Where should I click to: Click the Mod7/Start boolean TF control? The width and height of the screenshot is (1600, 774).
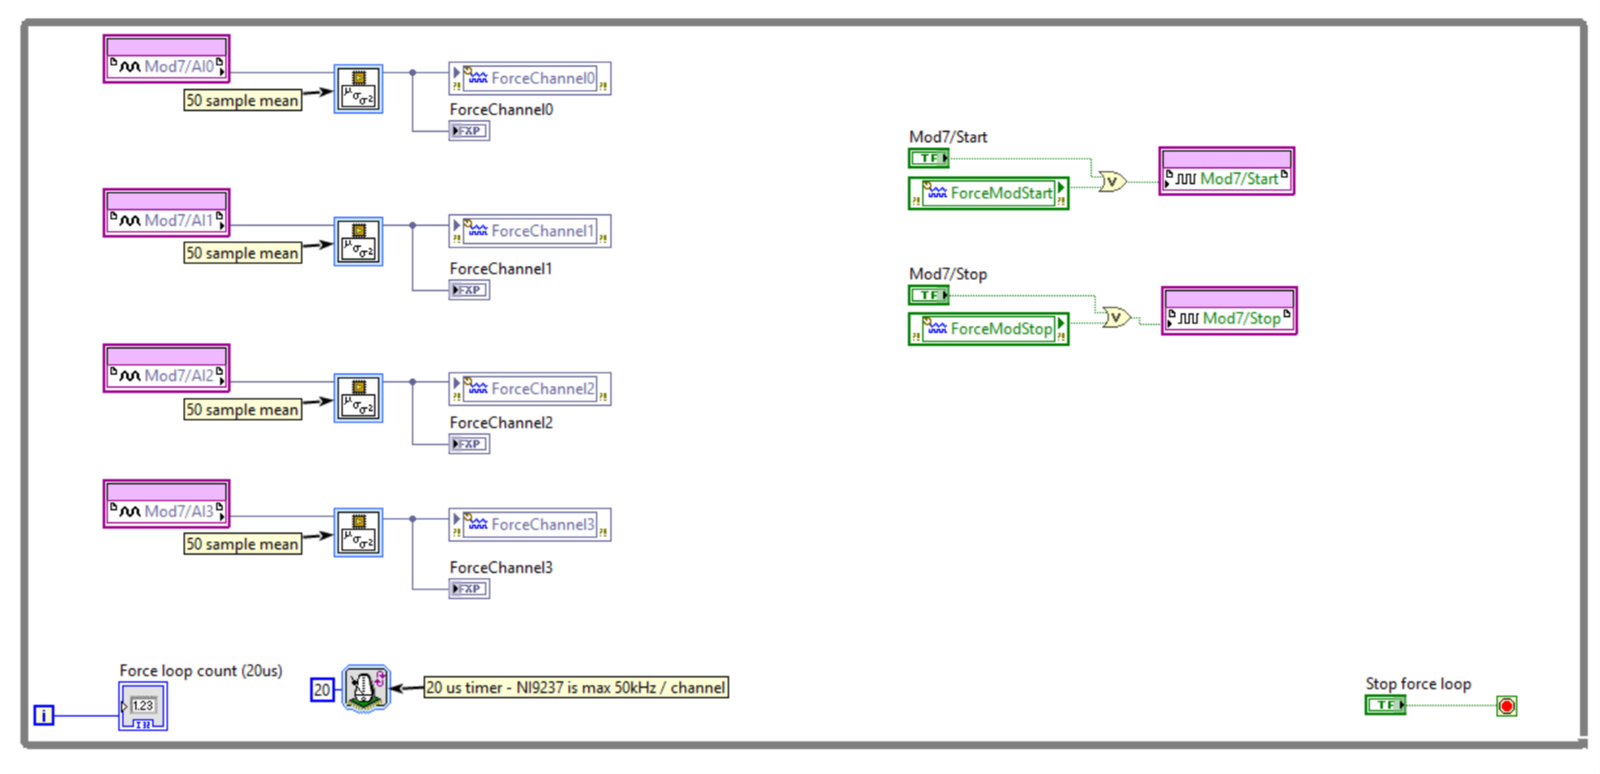(x=928, y=158)
